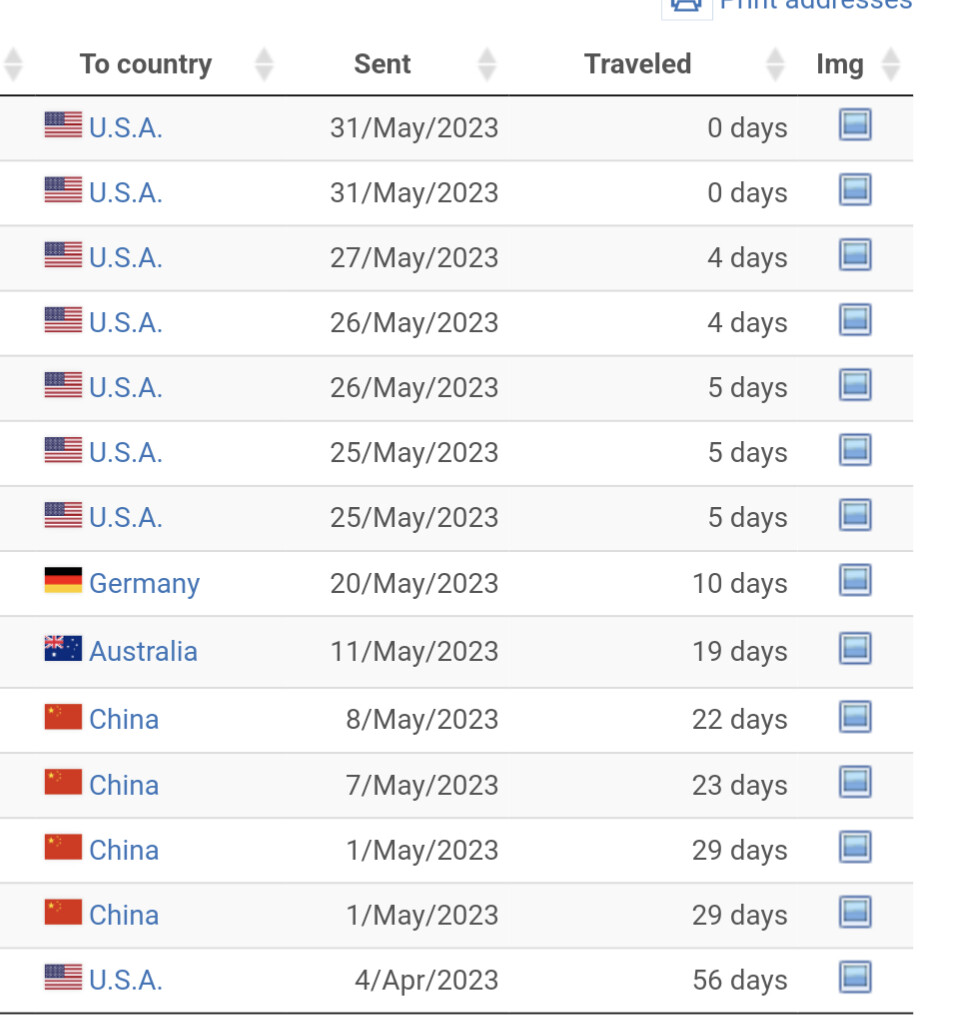Click the Traveled column header
Viewport: 953px width, 1028px height.
(x=638, y=64)
